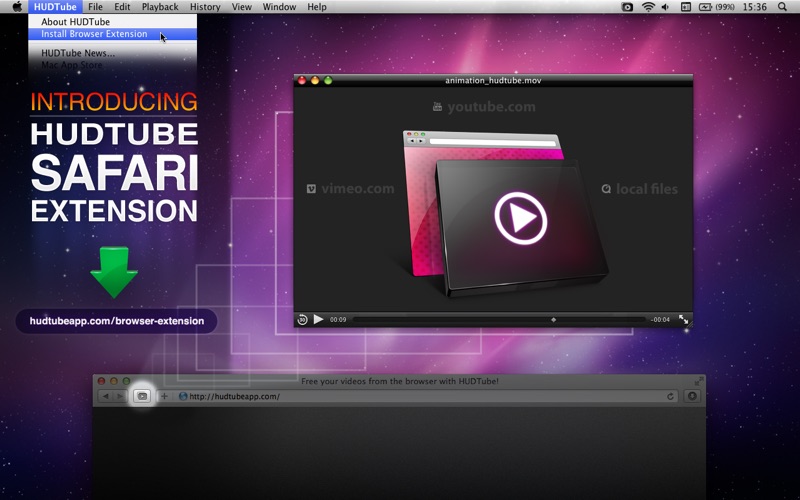Click the rightmost Safari toolbar button
This screenshot has height=500, width=800.
click(x=692, y=396)
